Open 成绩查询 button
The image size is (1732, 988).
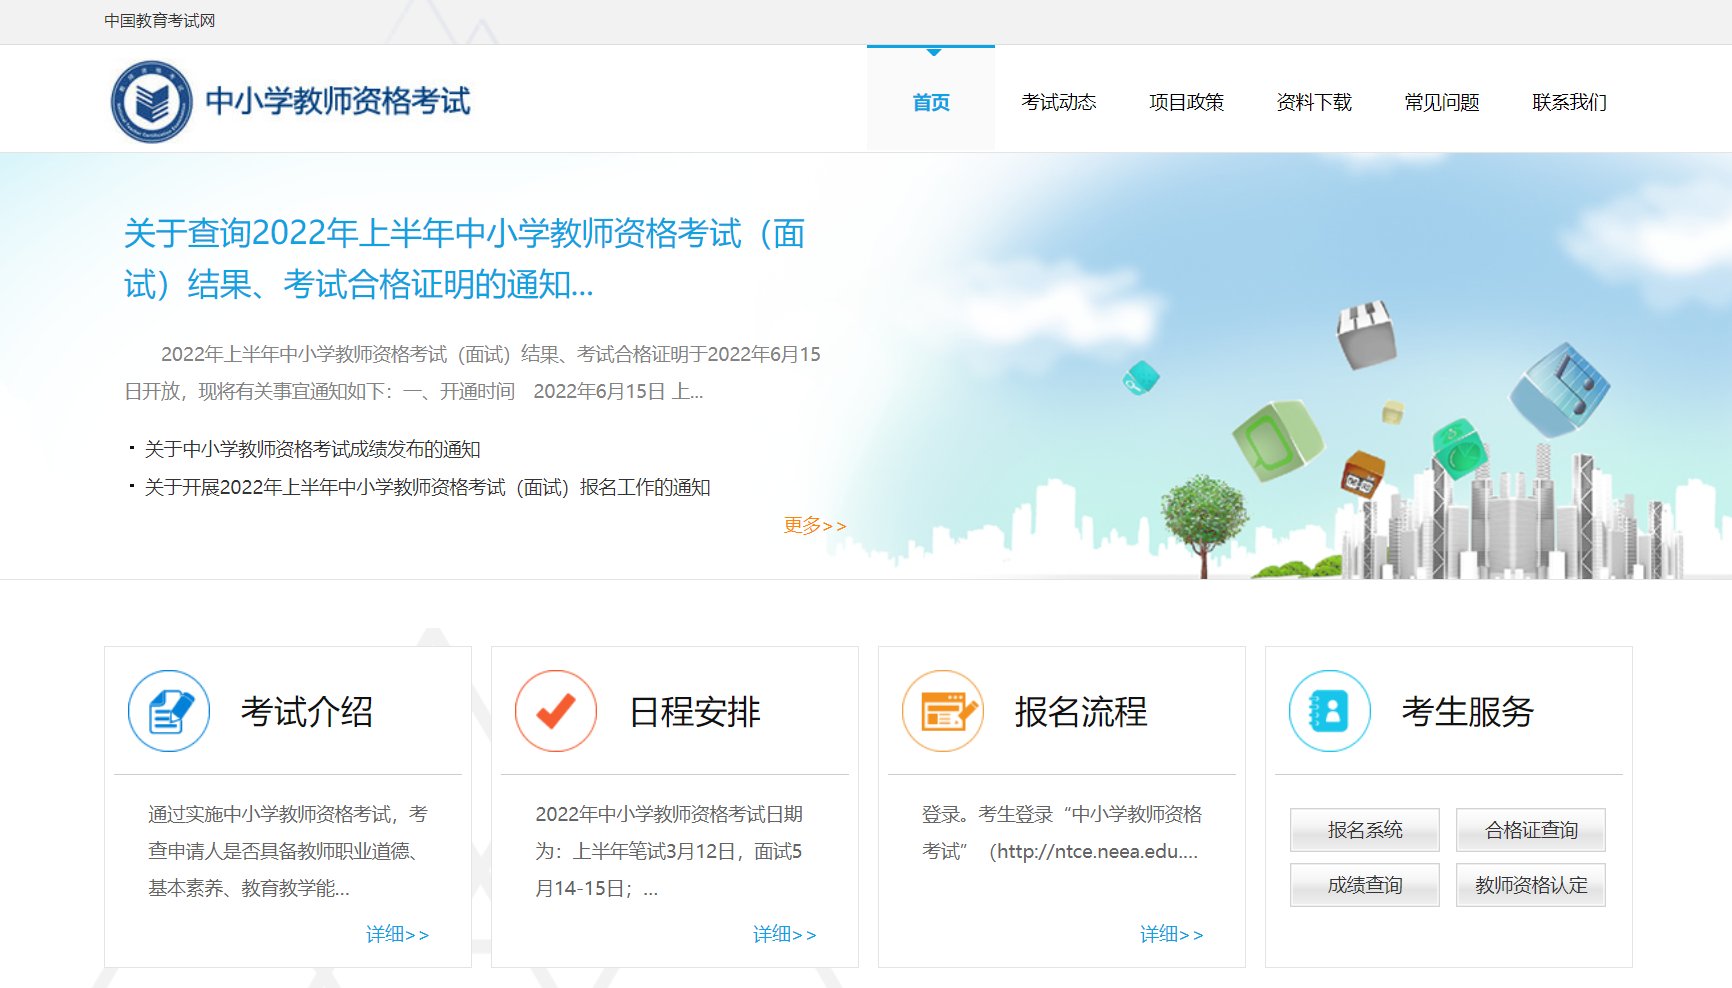(1365, 884)
